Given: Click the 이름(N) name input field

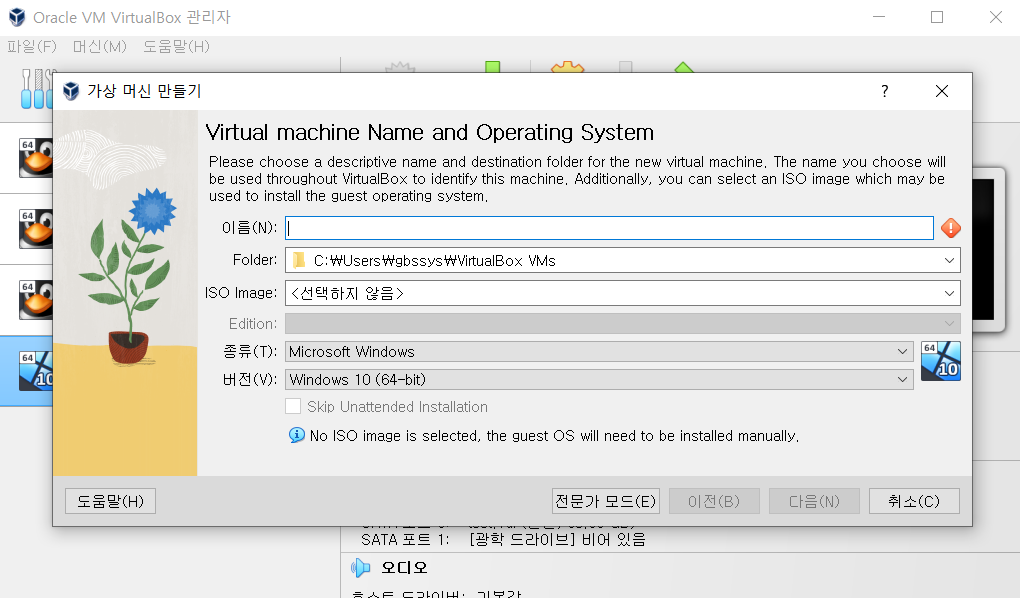Looking at the screenshot, I should tap(610, 228).
